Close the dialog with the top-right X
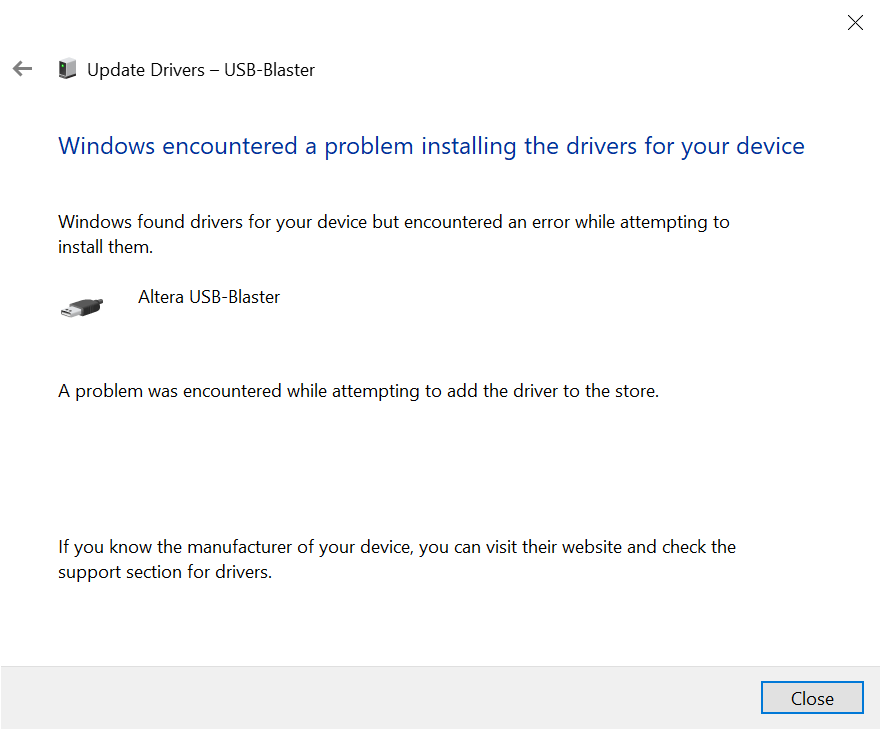 click(855, 23)
